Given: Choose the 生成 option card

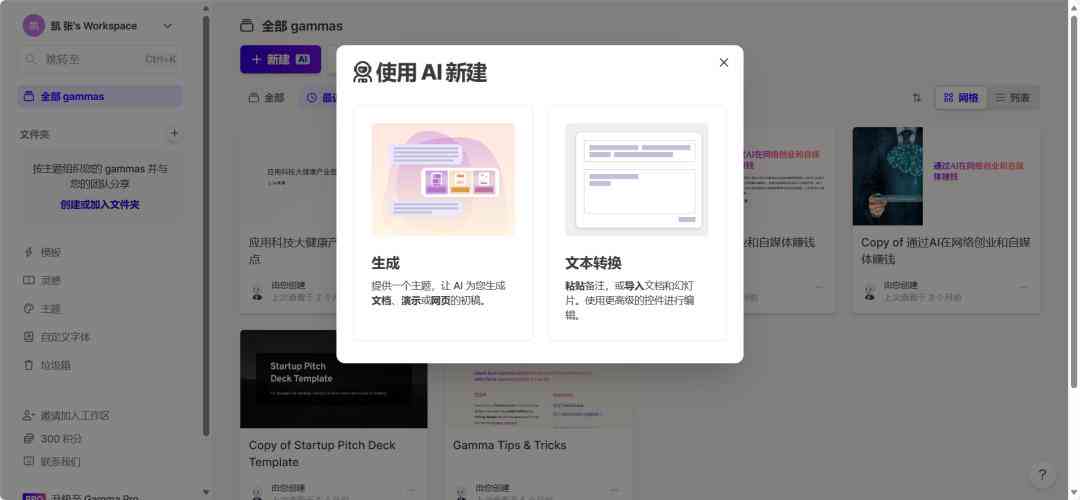Looking at the screenshot, I should pos(444,223).
